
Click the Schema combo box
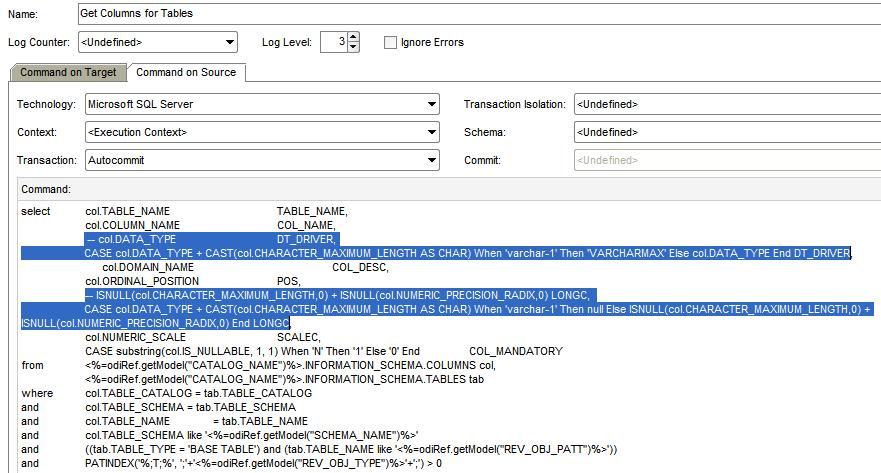728,132
